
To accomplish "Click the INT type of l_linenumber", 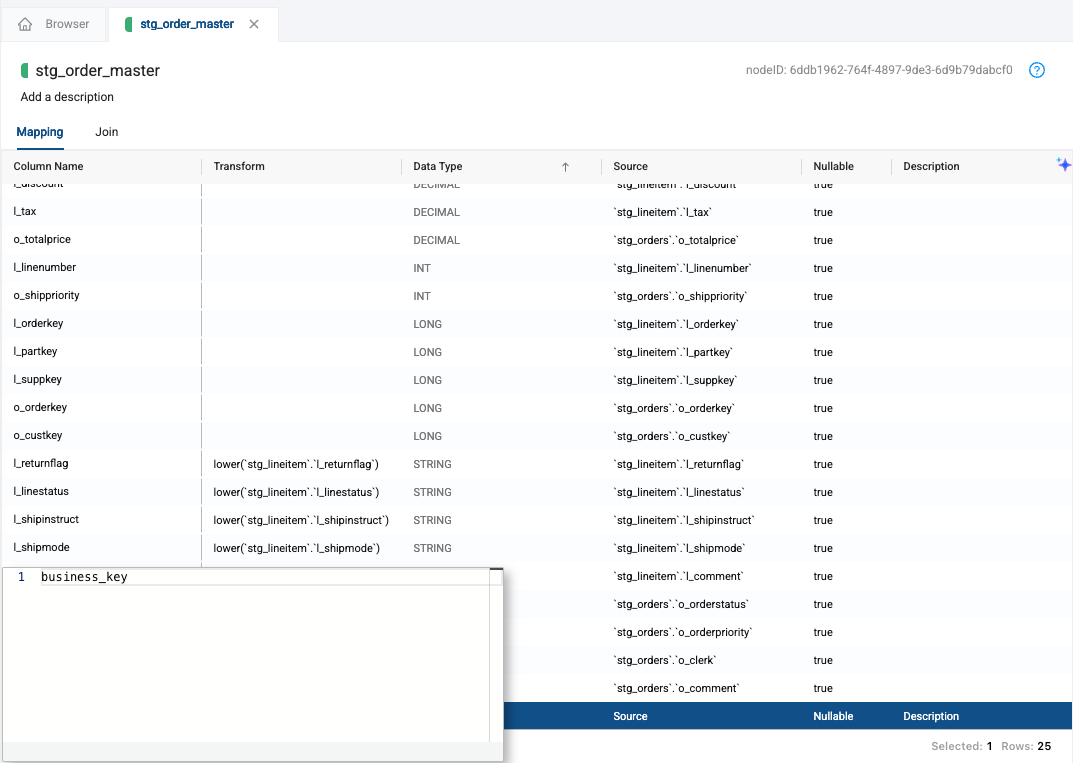I will [422, 269].
